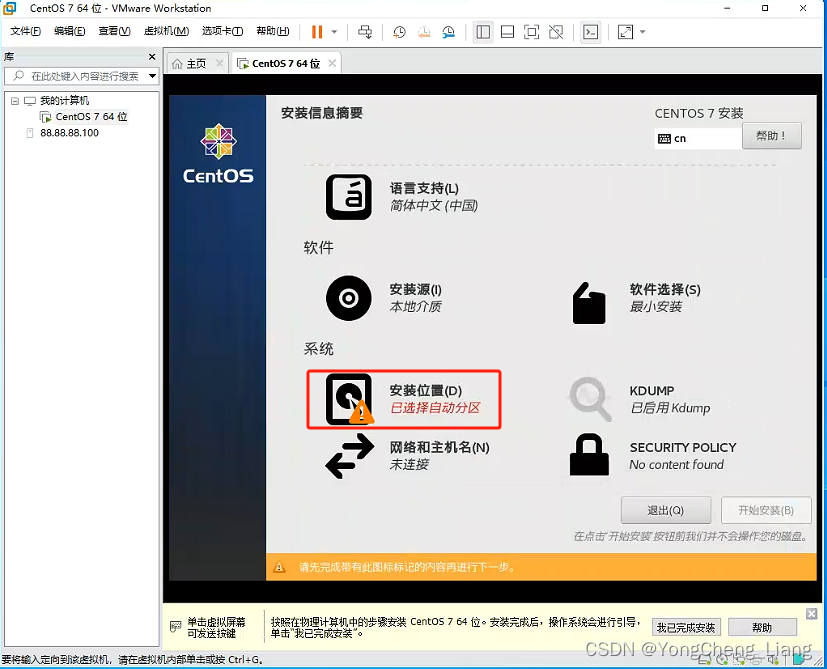Open the snapshot manager wrench-clock icon
Image resolution: width=827 pixels, height=669 pixels.
pos(449,32)
